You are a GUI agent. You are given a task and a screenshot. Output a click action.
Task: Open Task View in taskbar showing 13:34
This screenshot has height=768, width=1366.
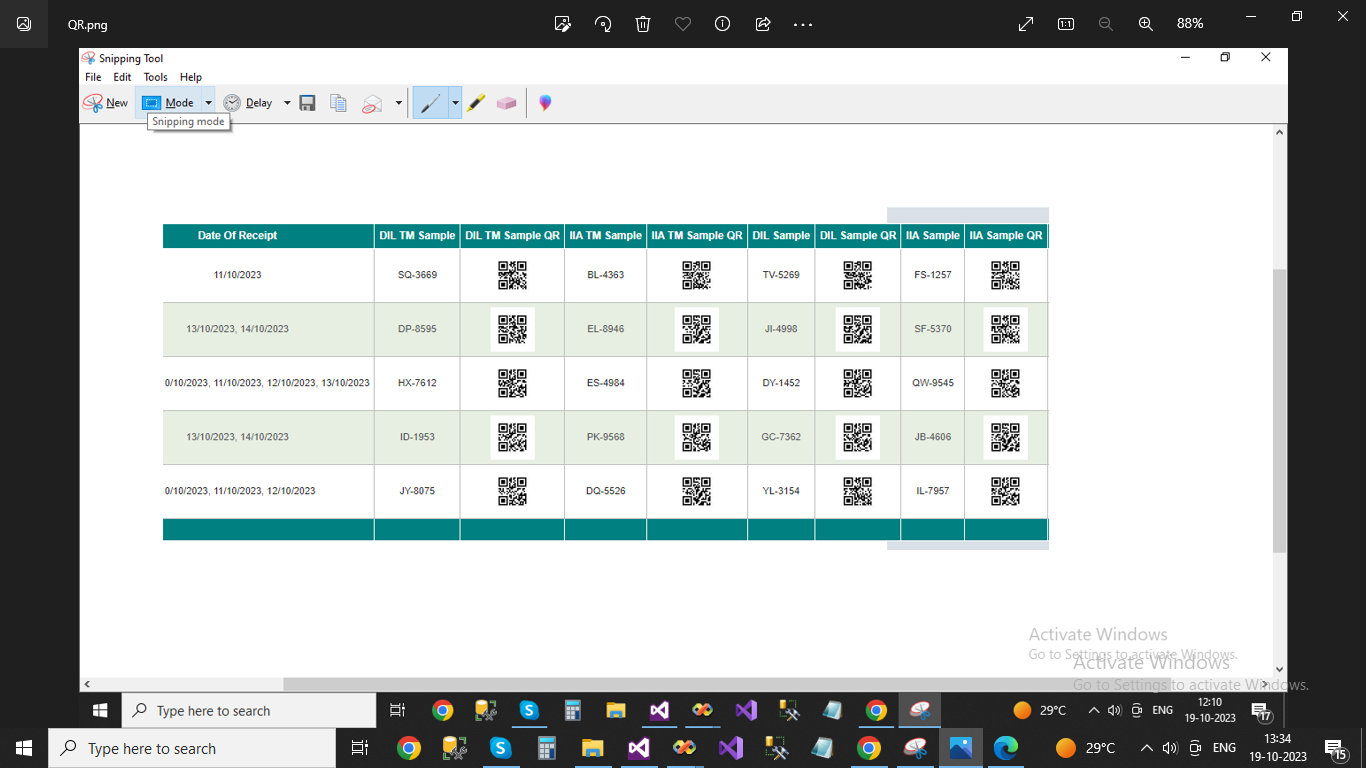tap(360, 748)
